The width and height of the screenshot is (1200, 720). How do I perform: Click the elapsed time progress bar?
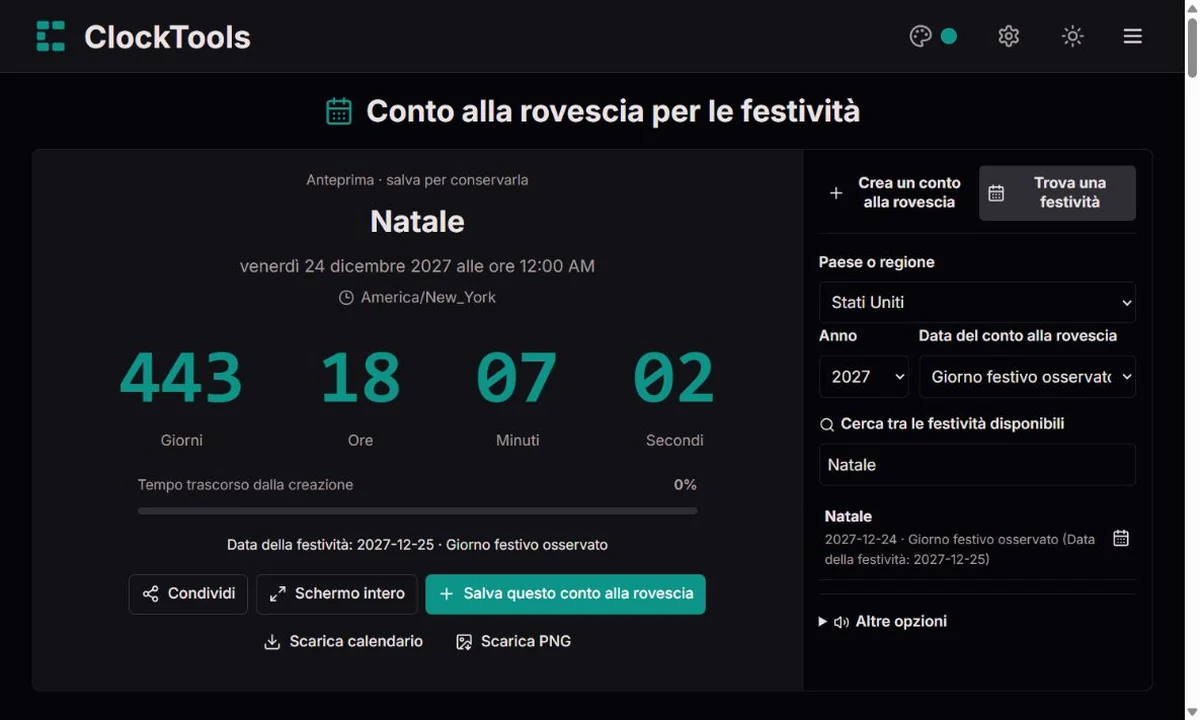[x=417, y=511]
